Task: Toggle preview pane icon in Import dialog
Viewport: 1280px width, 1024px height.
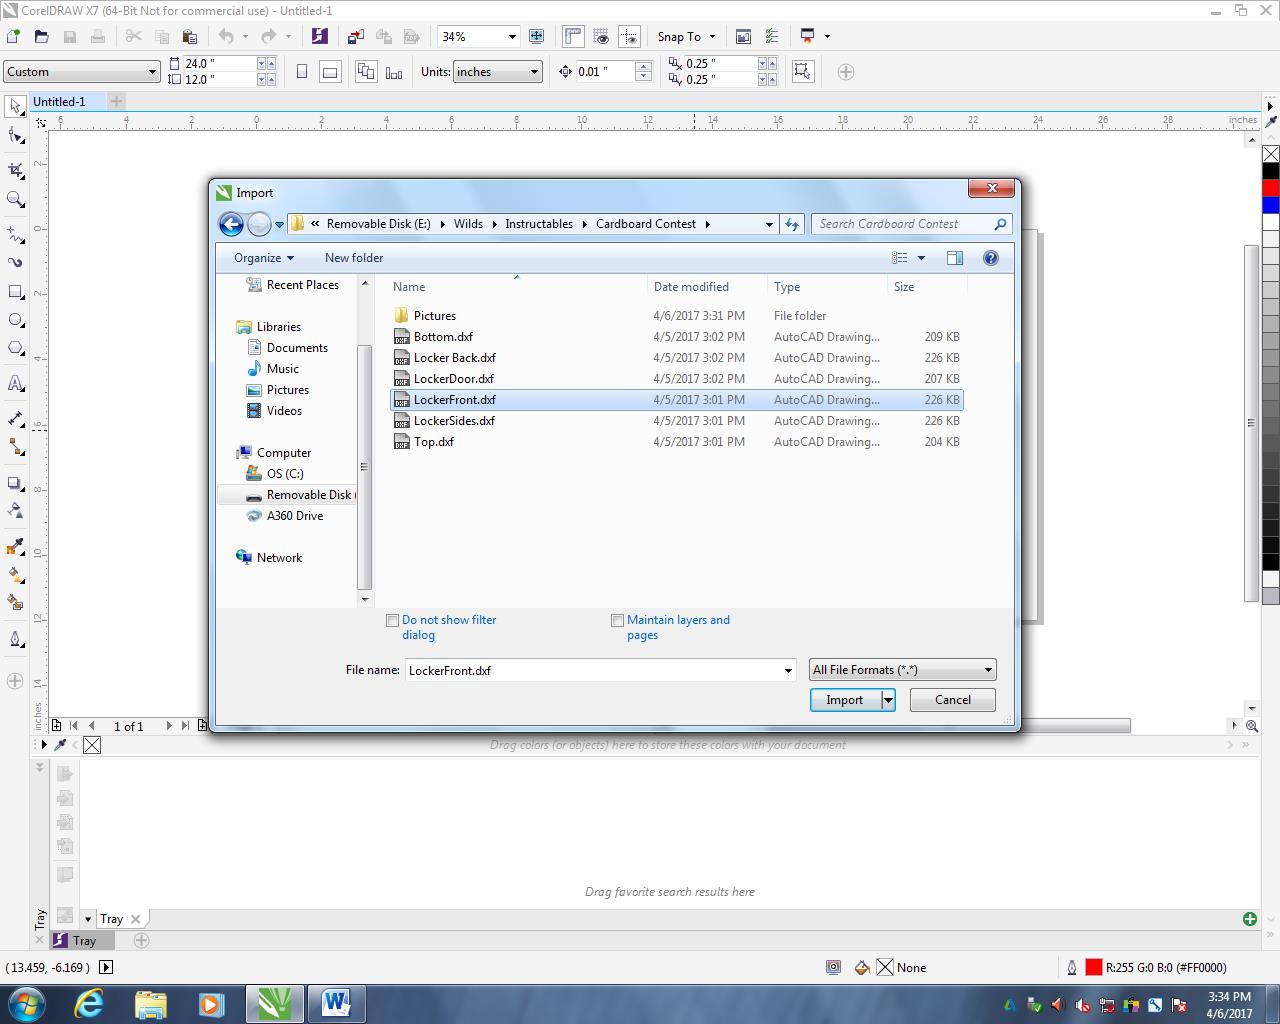Action: click(x=955, y=258)
